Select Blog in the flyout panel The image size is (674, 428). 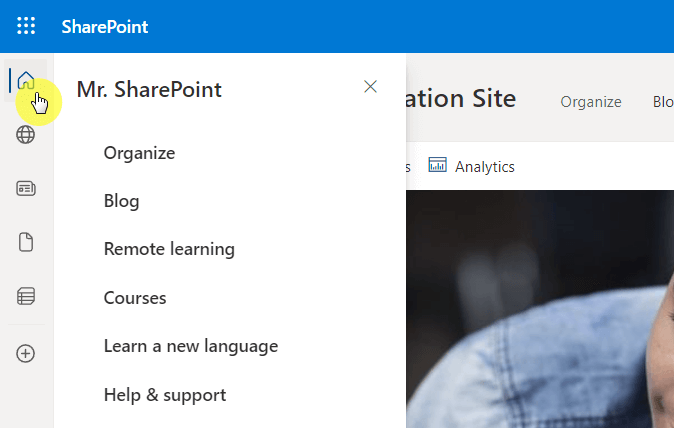(x=122, y=201)
